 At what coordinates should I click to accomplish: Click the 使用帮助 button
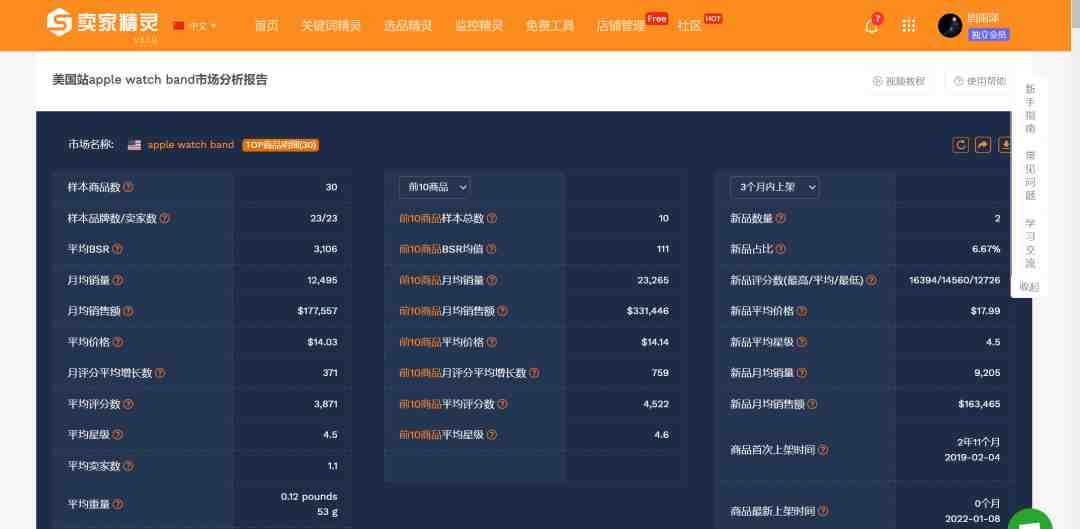tap(979, 81)
